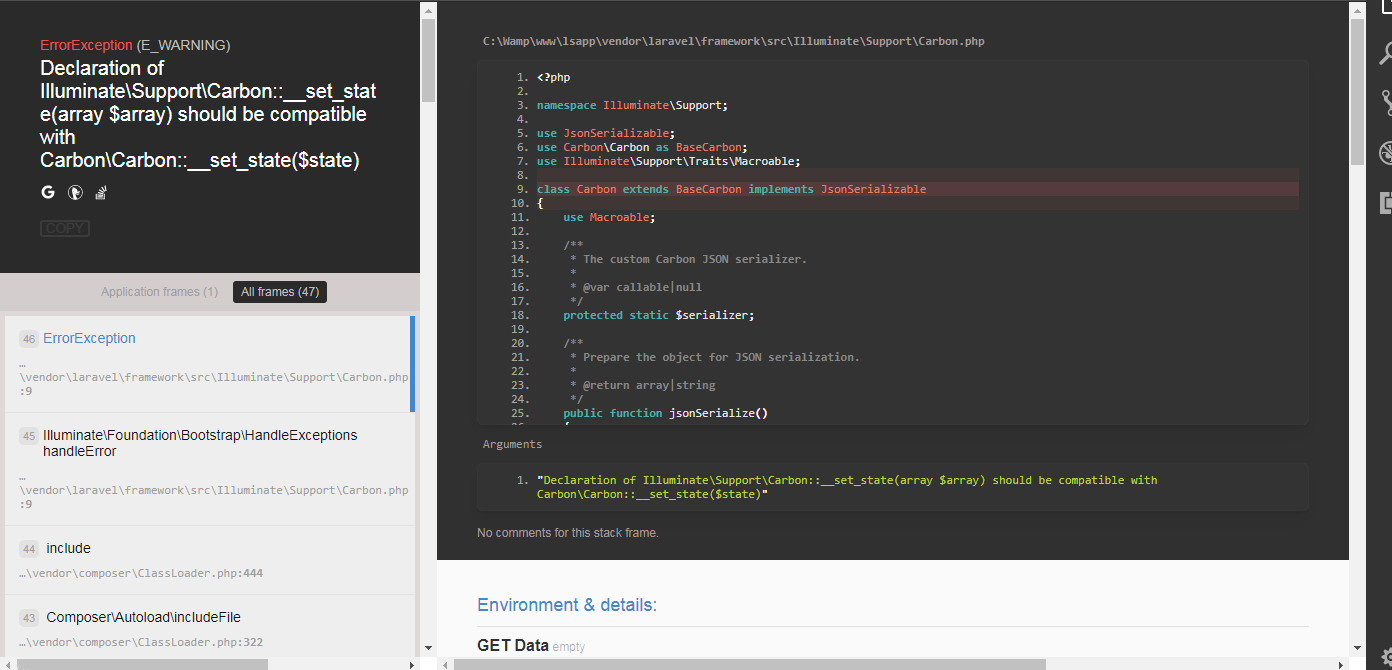Viewport: 1392px width, 670px height.
Task: Open the VS Code Search icon
Action: coord(1385,53)
